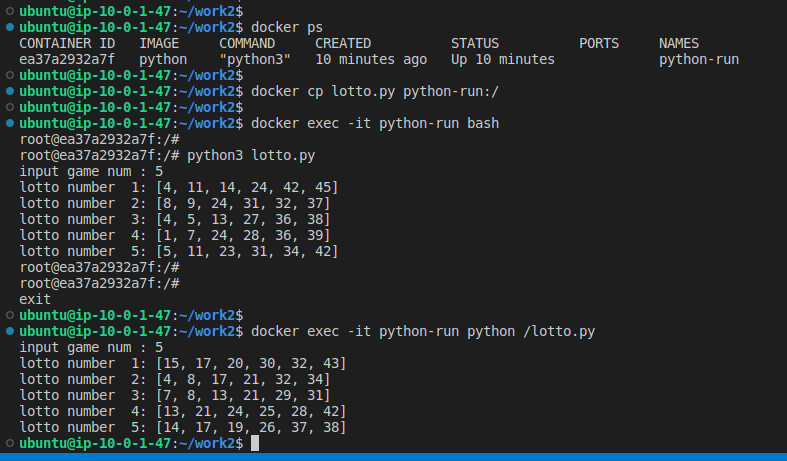Viewport: 787px width, 461px height.
Task: Click the "docker cp lotto.py python-run:/" command
Action: tap(375, 91)
